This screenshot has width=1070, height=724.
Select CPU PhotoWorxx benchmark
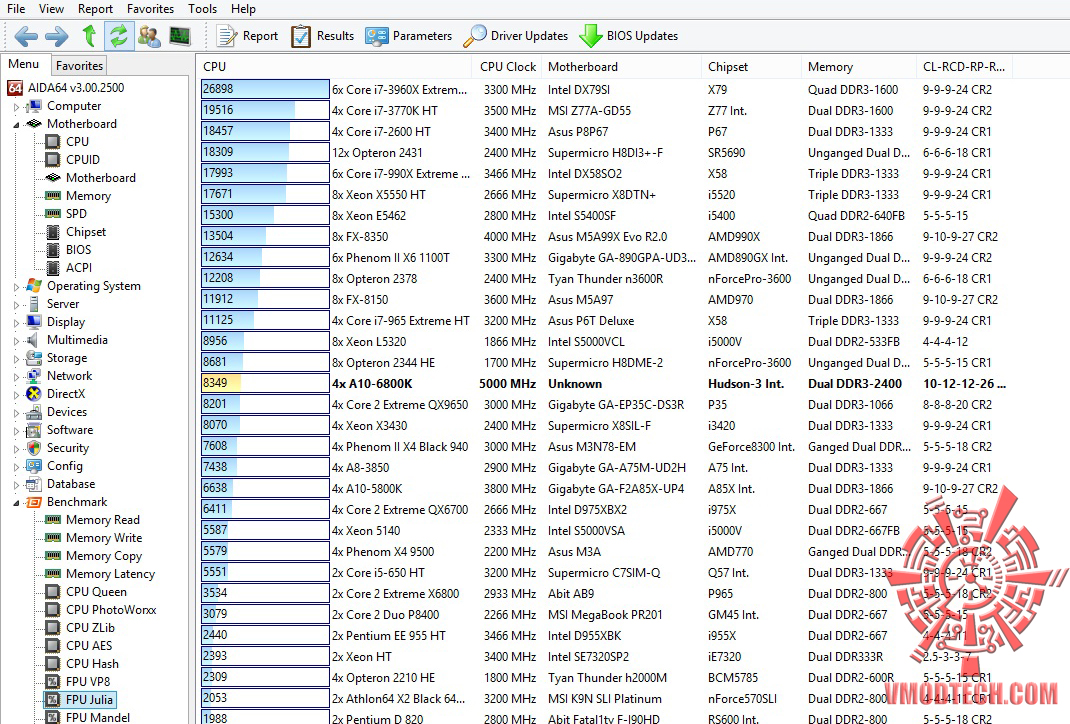(x=111, y=609)
